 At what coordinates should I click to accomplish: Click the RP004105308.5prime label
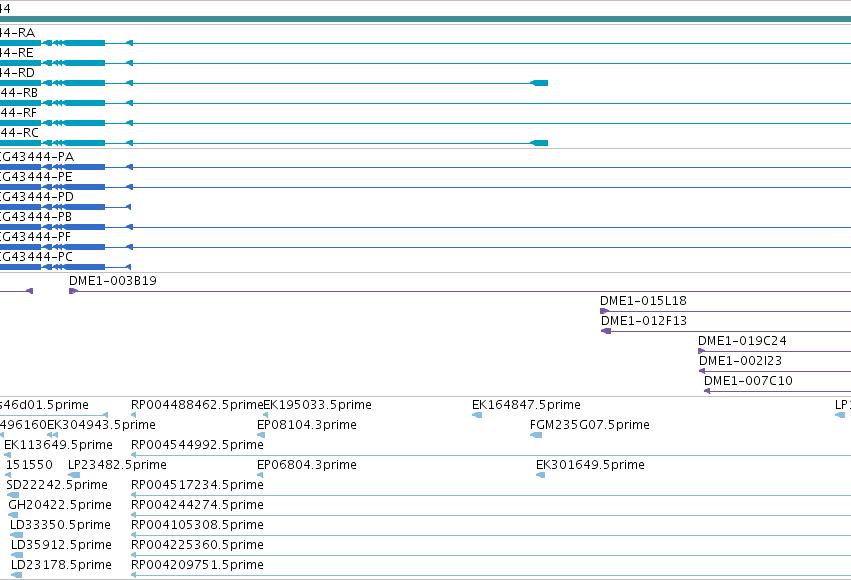point(197,525)
